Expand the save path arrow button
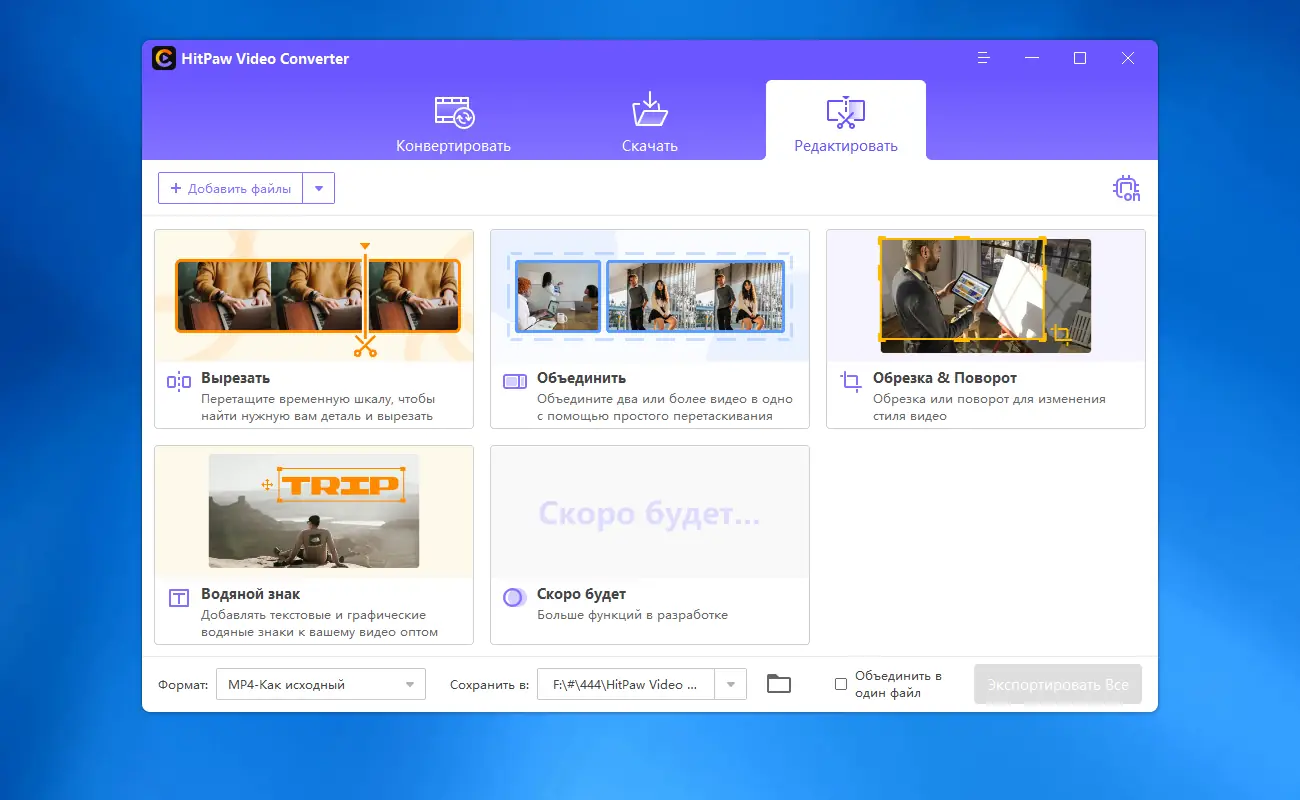Viewport: 1300px width, 800px height. tap(731, 684)
